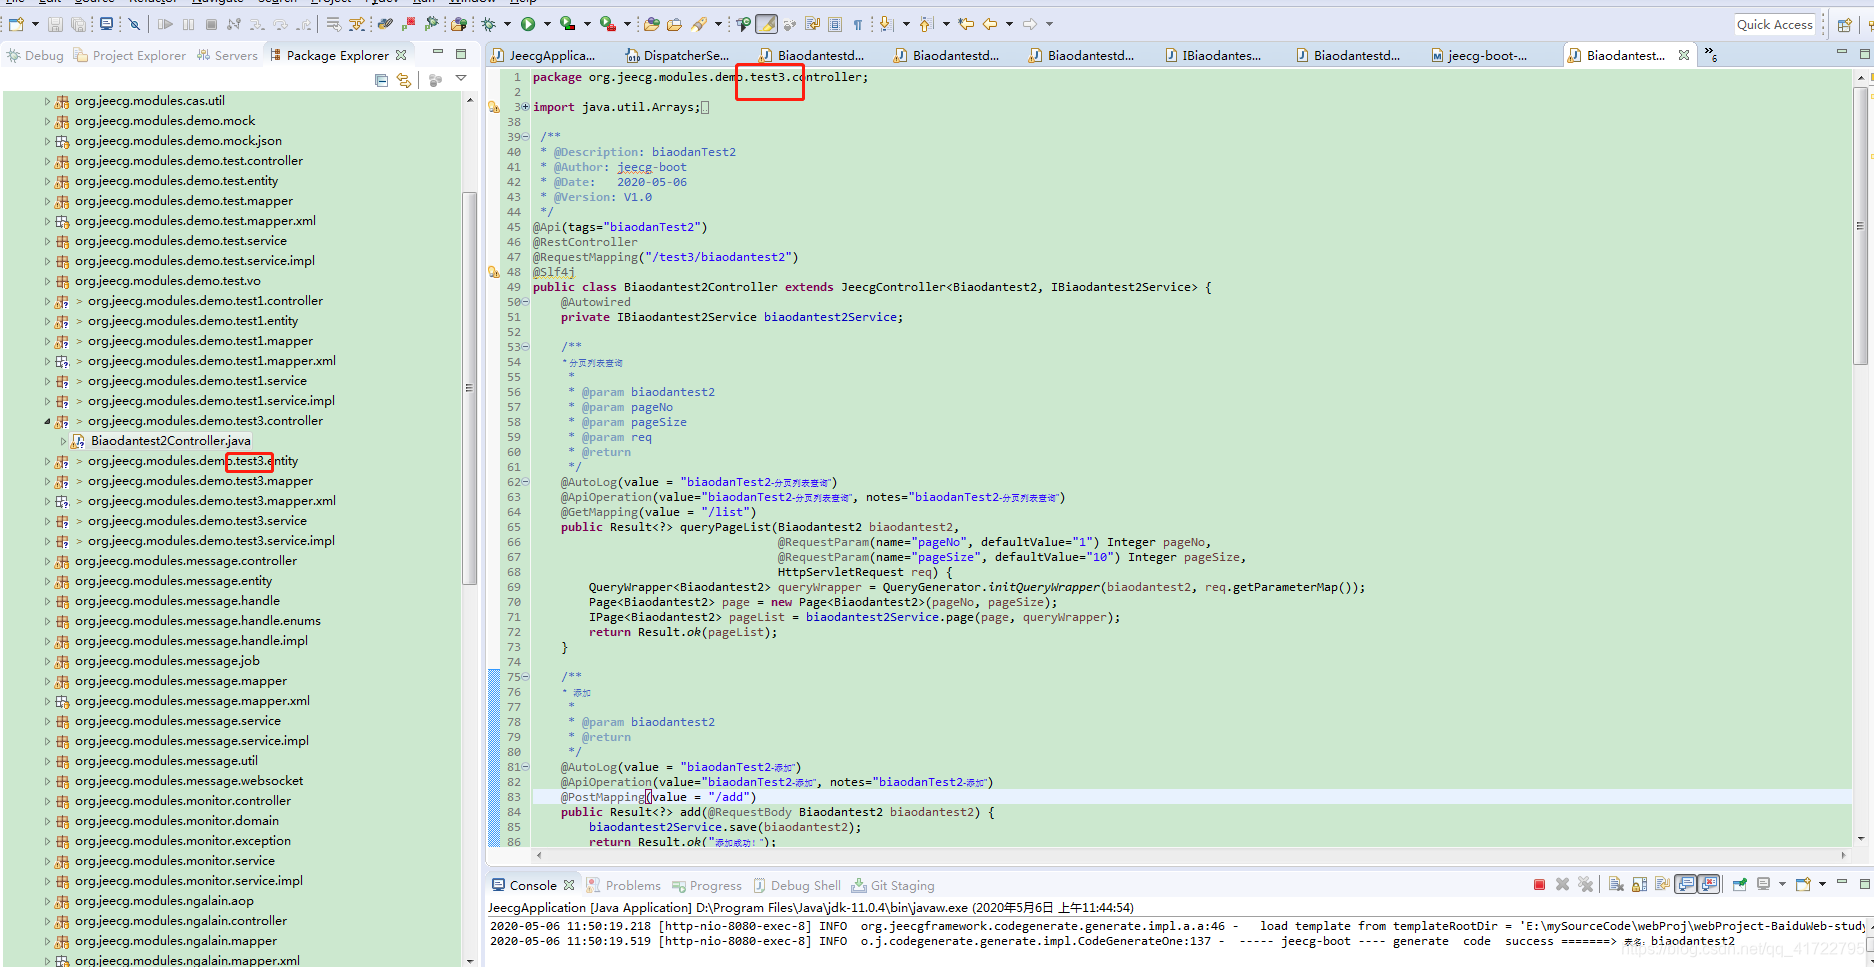Click the Run external tools icon
Screen dimensions: 1874x967
607,24
